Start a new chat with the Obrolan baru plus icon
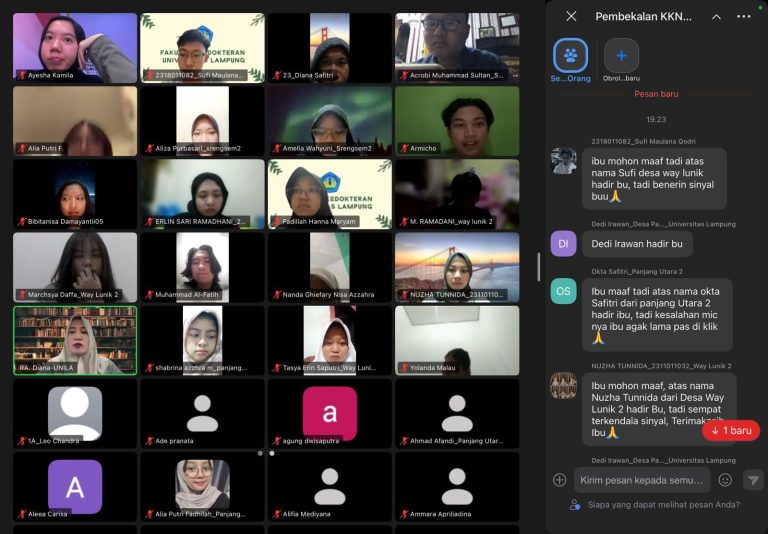The height and width of the screenshot is (534, 768). coord(621,55)
